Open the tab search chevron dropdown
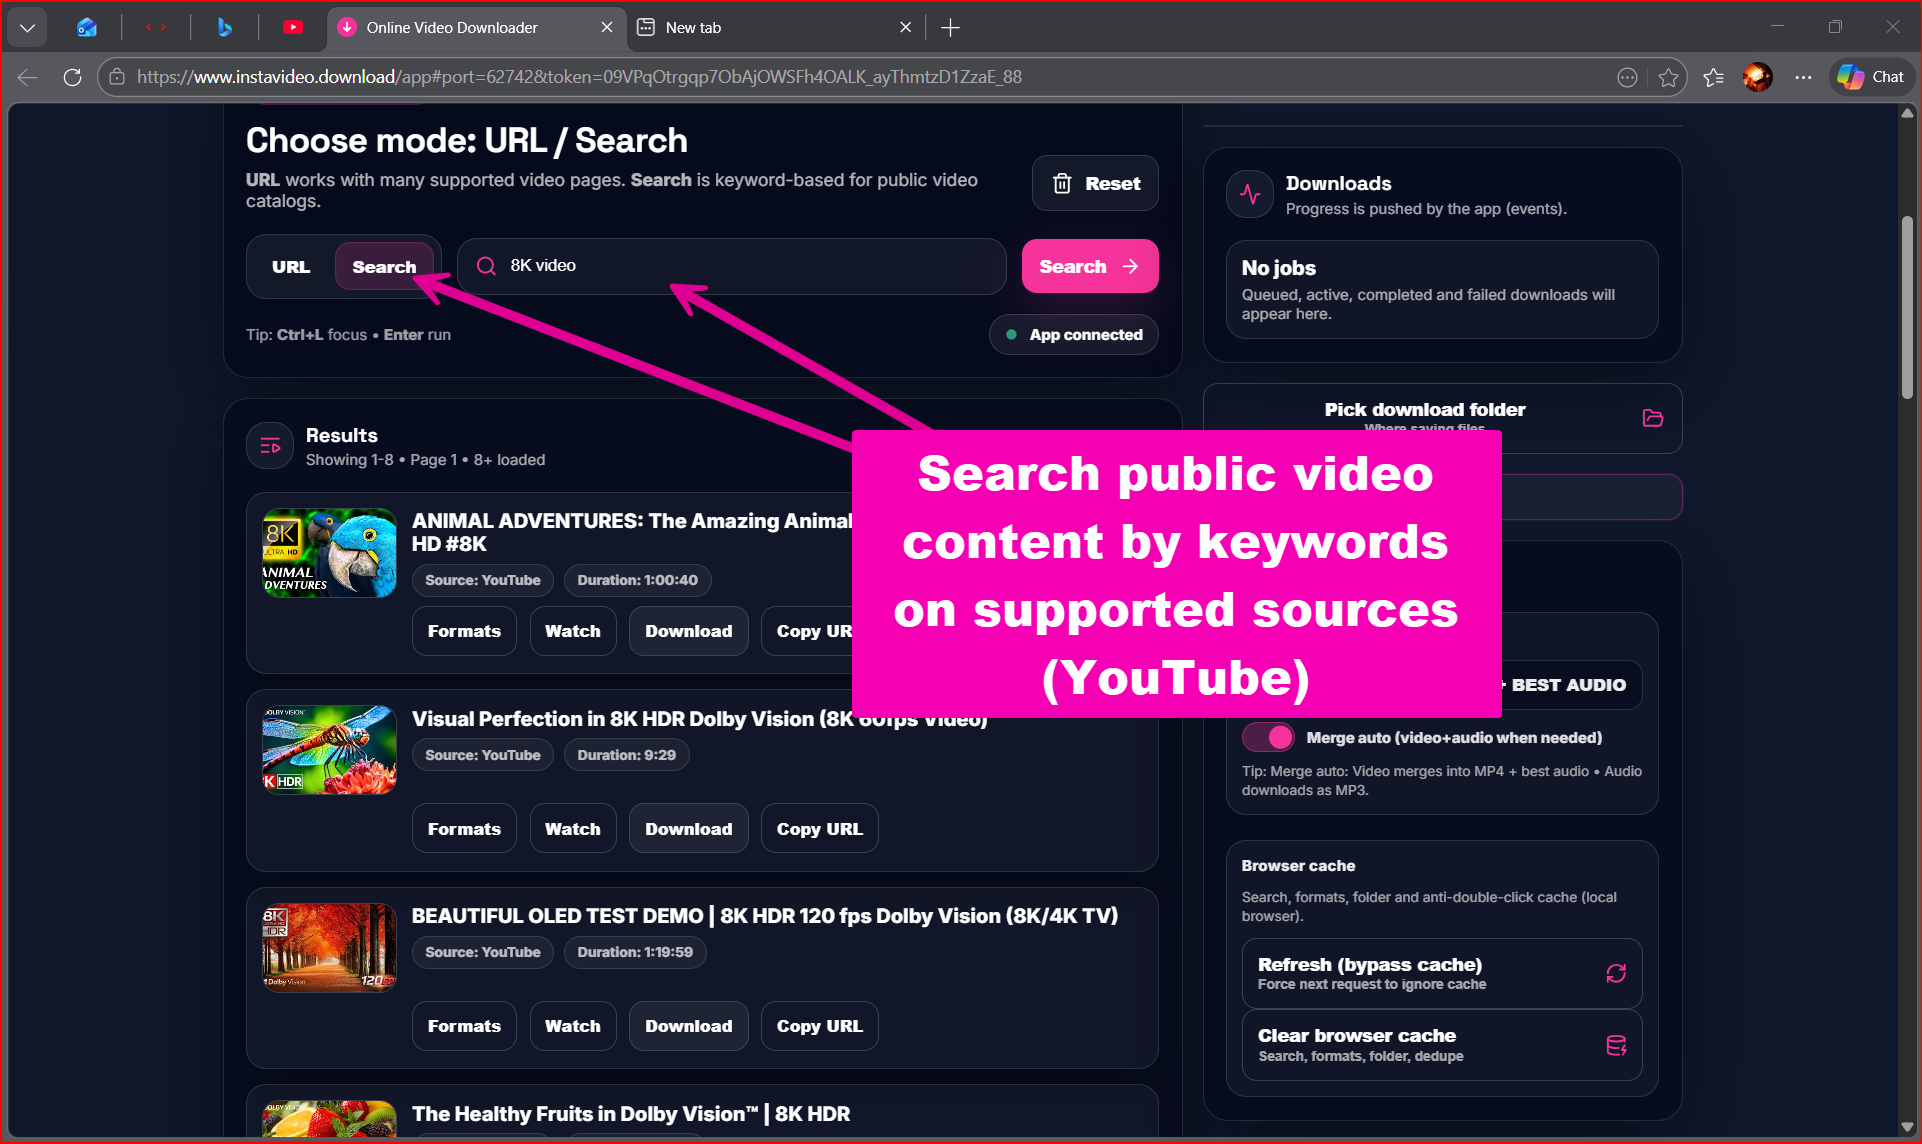This screenshot has width=1922, height=1144. point(27,27)
